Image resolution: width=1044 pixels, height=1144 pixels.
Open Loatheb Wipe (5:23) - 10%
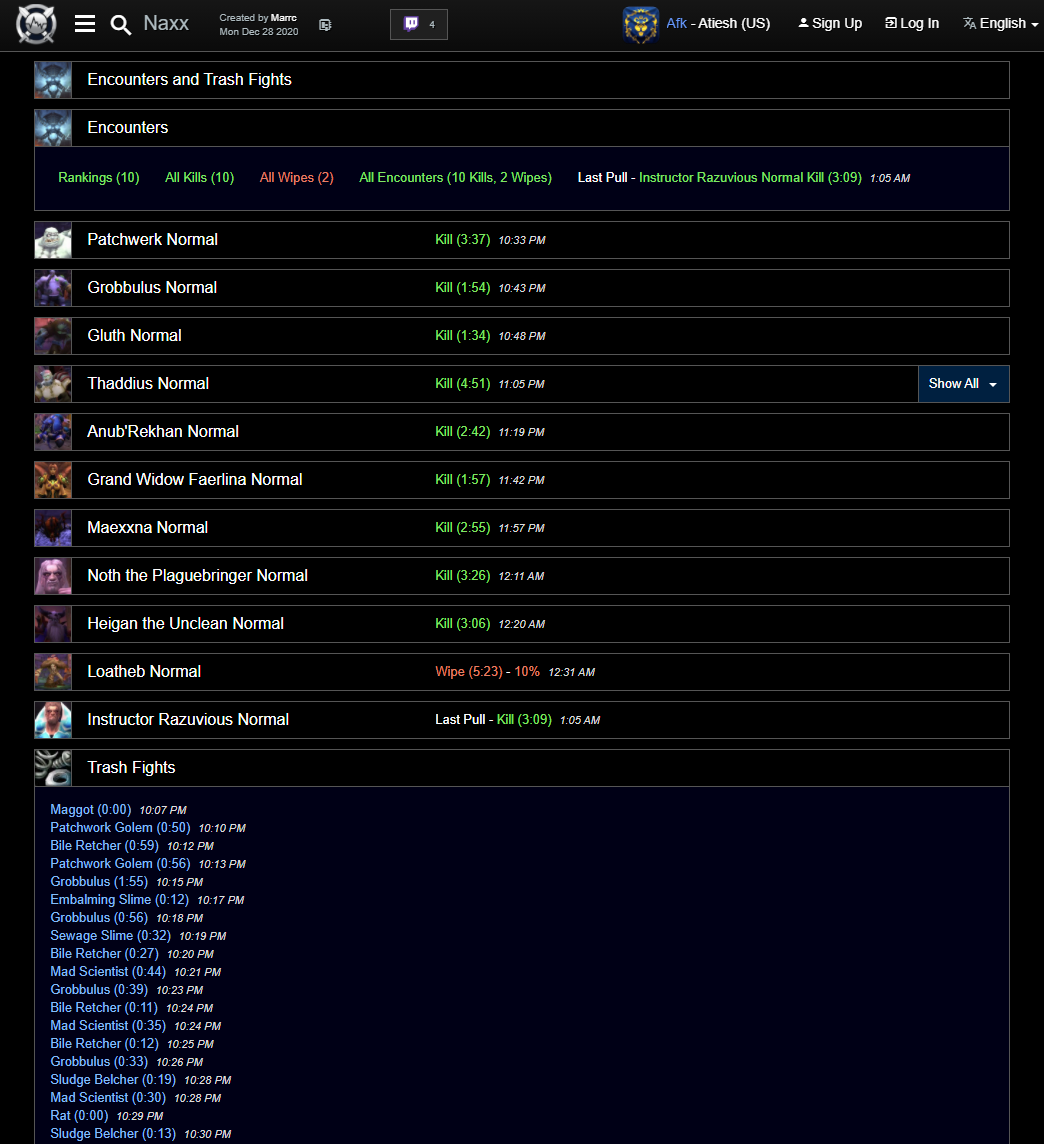[x=487, y=671]
